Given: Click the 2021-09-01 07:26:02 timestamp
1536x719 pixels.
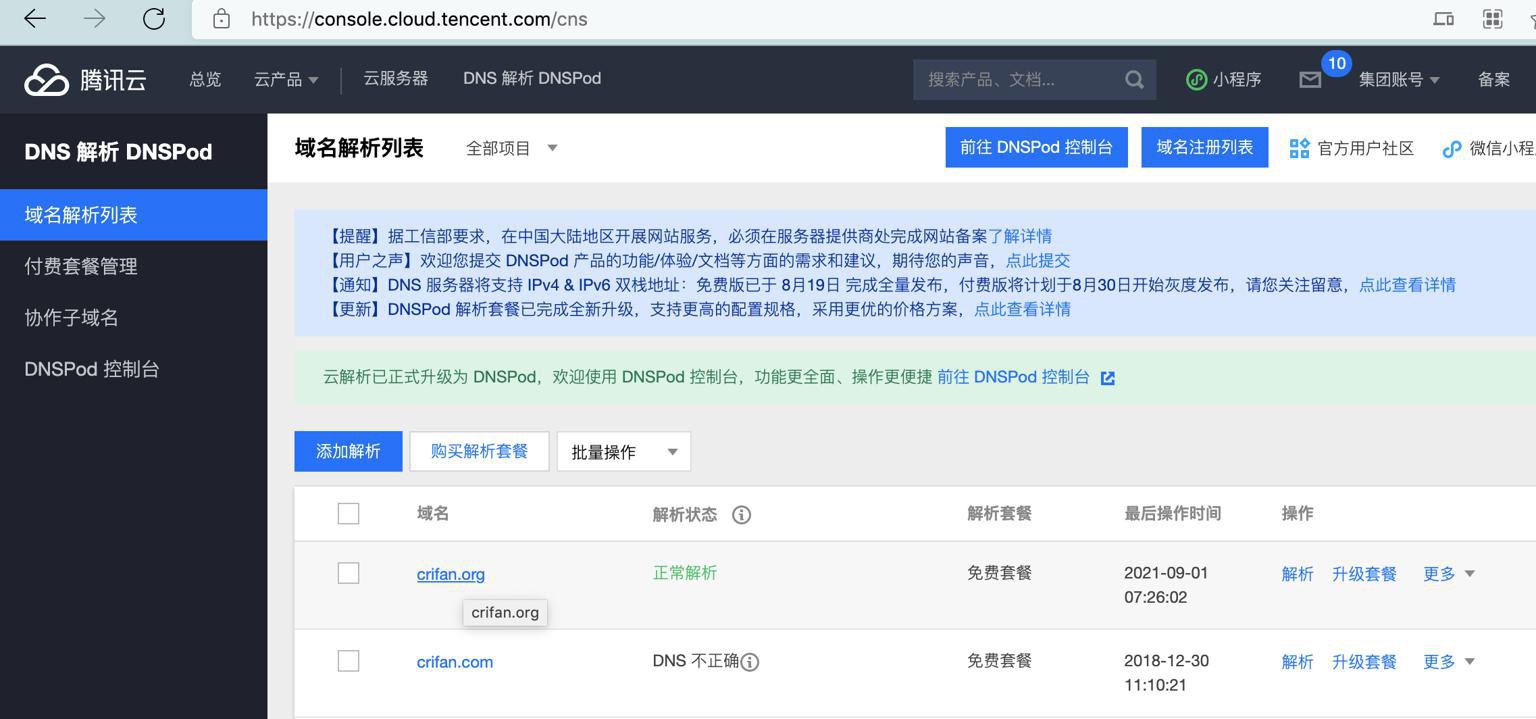Looking at the screenshot, I should pyautogui.click(x=1166, y=585).
